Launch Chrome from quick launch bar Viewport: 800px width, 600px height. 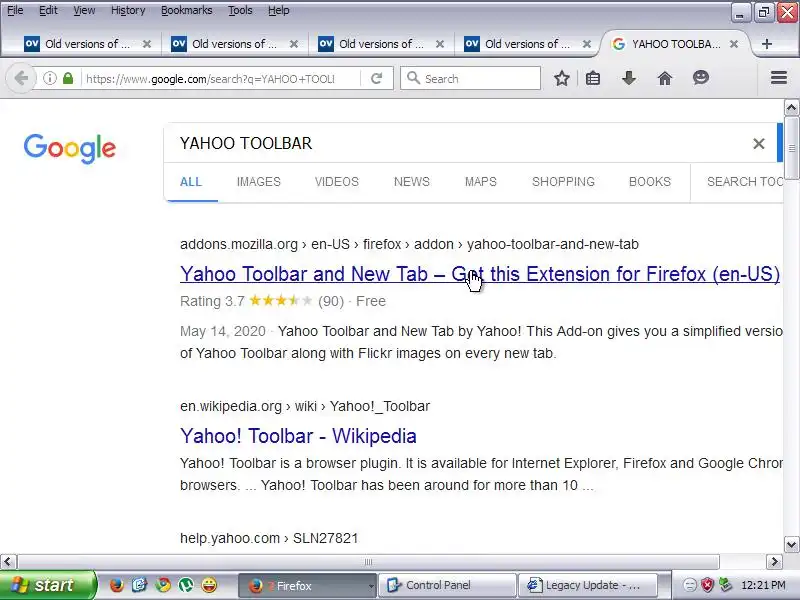(163, 585)
